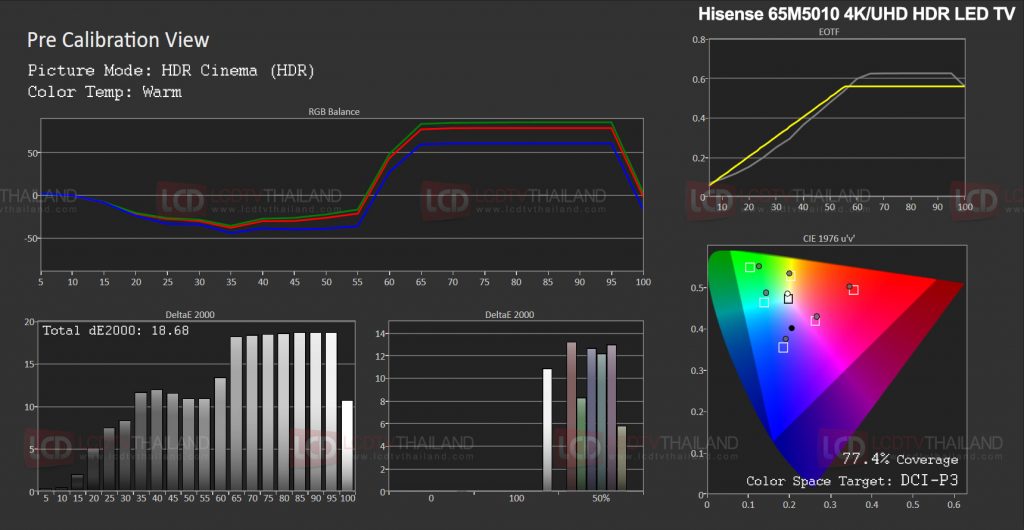Click the "RGB Balance" chart title
This screenshot has width=1024, height=530.
point(334,112)
